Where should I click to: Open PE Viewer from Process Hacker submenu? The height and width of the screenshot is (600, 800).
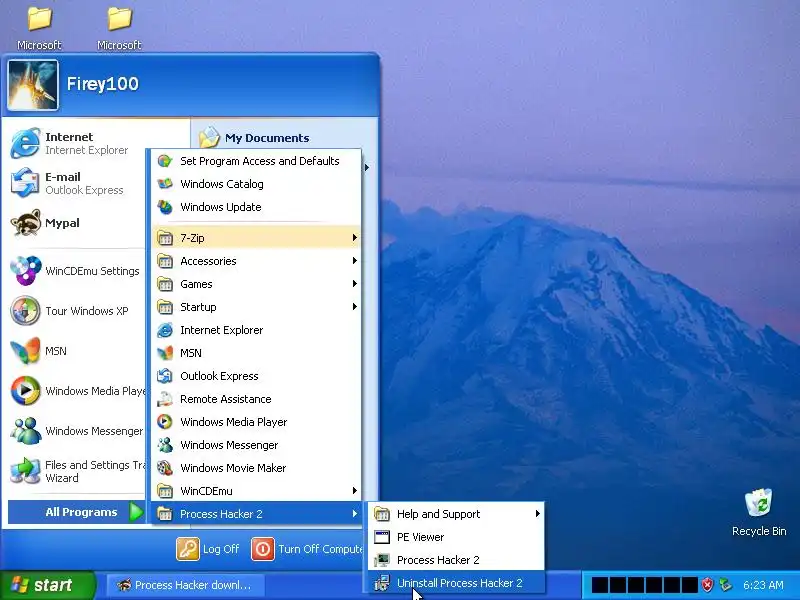pyautogui.click(x=456, y=537)
